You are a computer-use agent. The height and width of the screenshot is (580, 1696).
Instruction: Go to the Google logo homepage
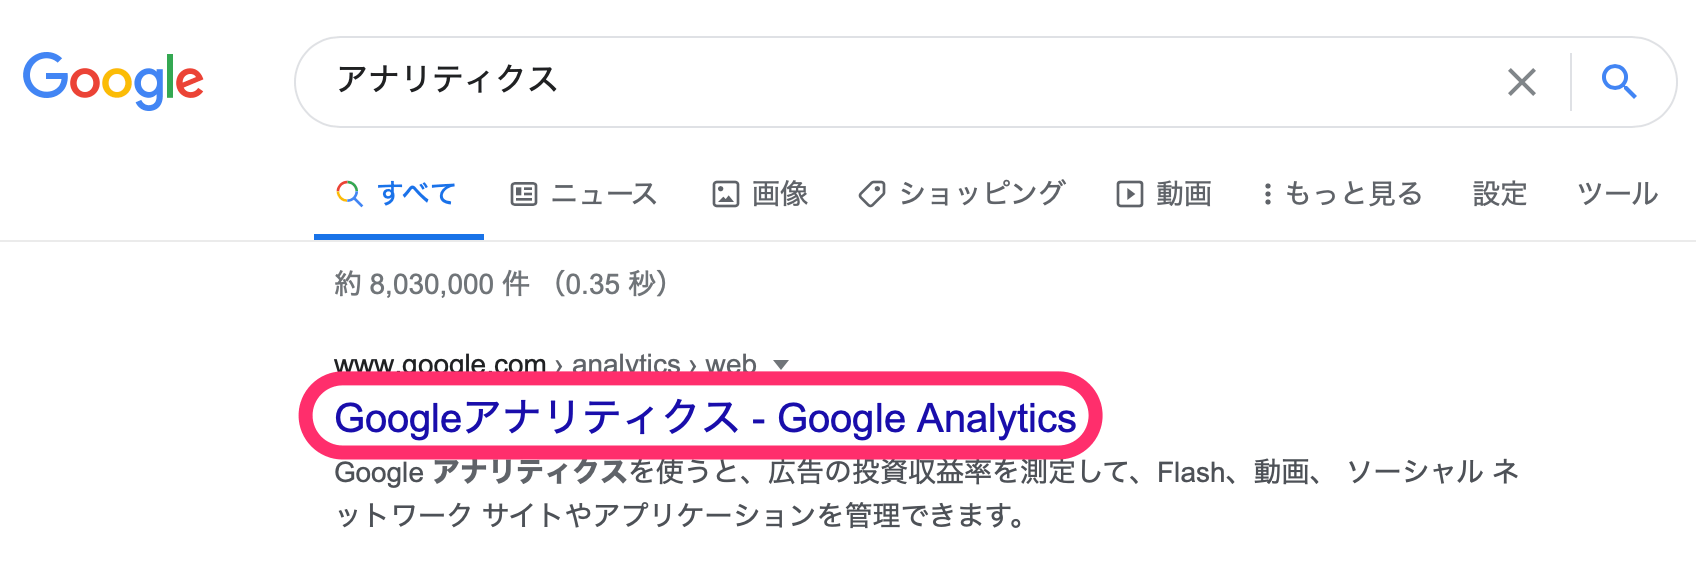pyautogui.click(x=113, y=81)
